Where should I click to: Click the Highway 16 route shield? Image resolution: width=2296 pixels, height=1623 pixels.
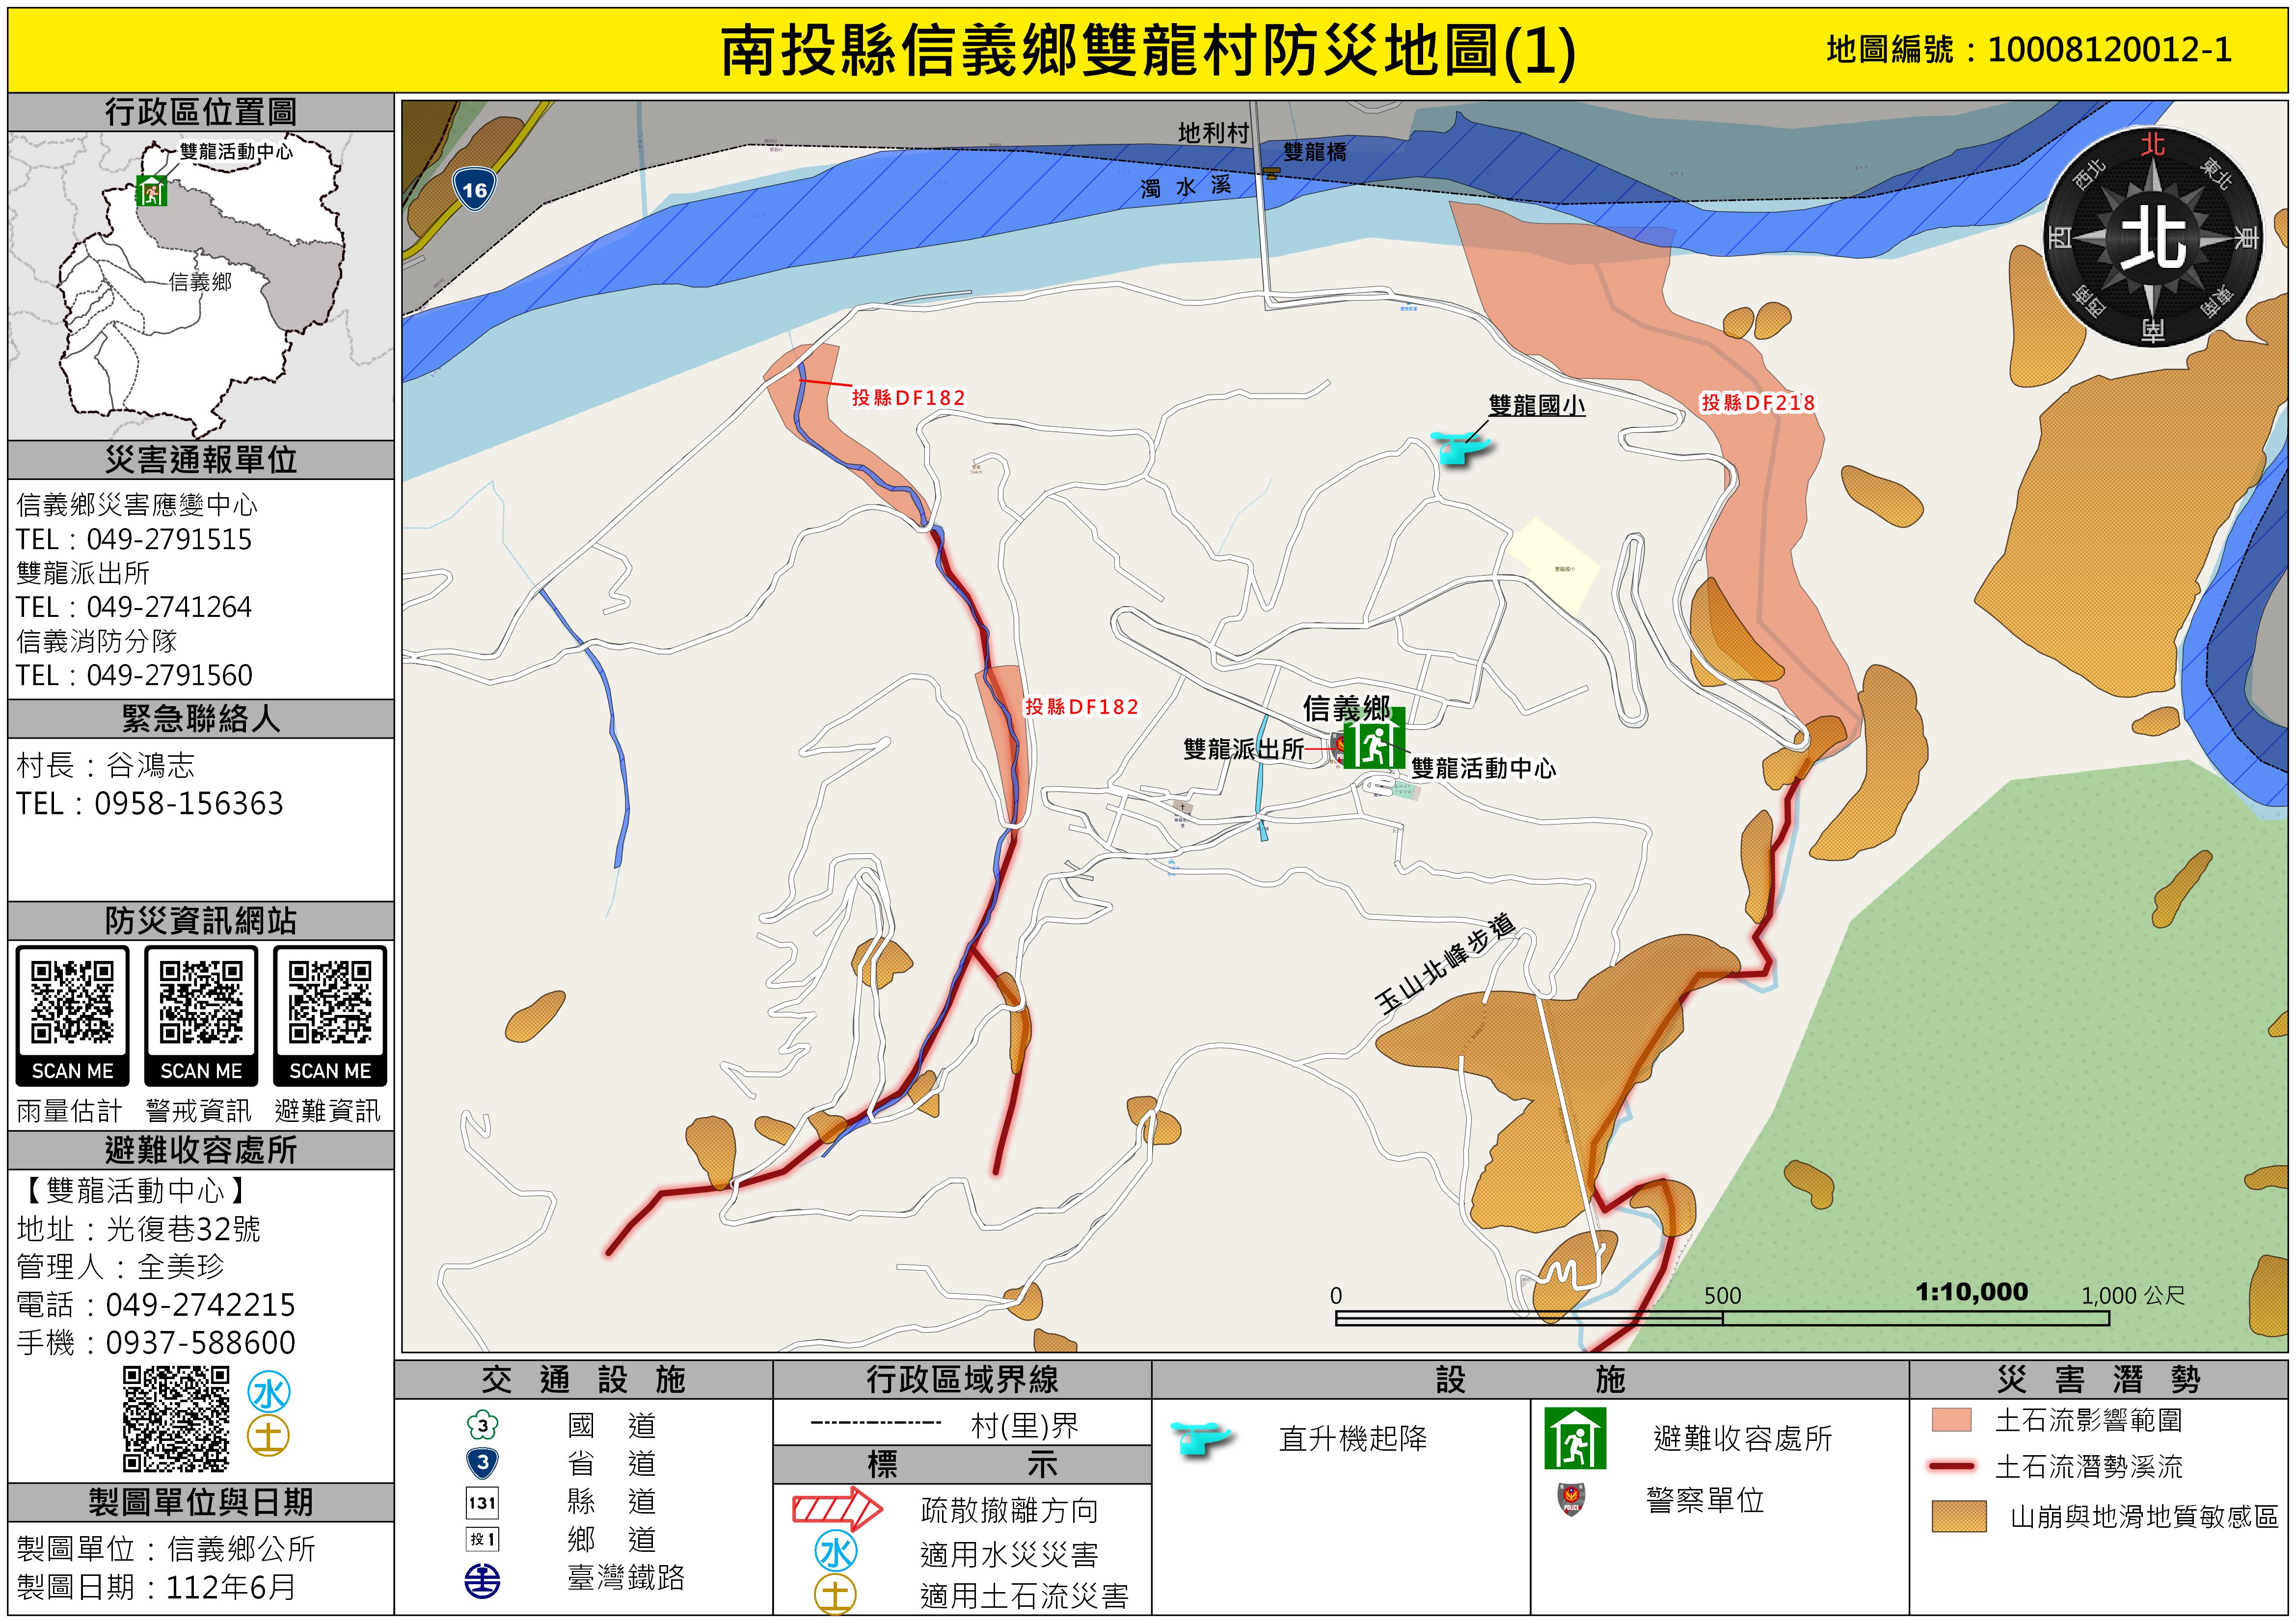point(474,189)
